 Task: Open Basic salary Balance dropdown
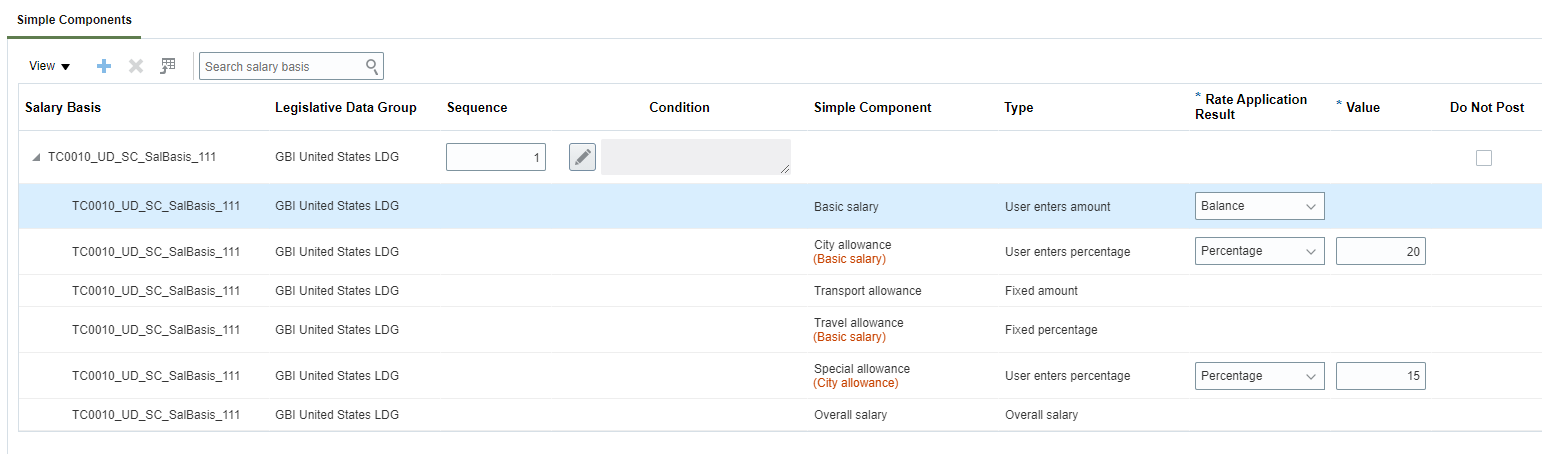(x=1259, y=206)
